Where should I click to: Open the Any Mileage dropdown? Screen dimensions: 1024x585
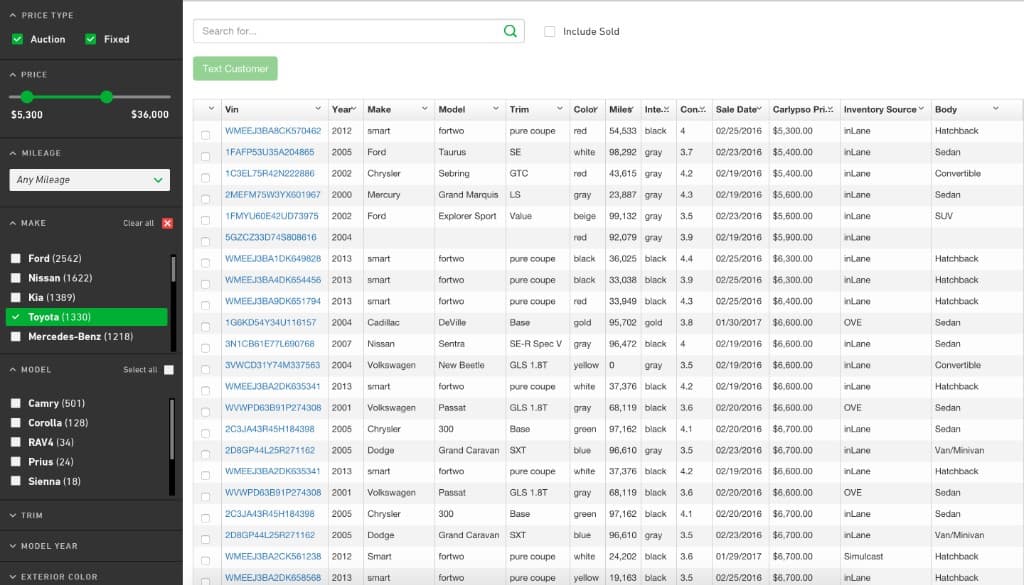coord(89,180)
